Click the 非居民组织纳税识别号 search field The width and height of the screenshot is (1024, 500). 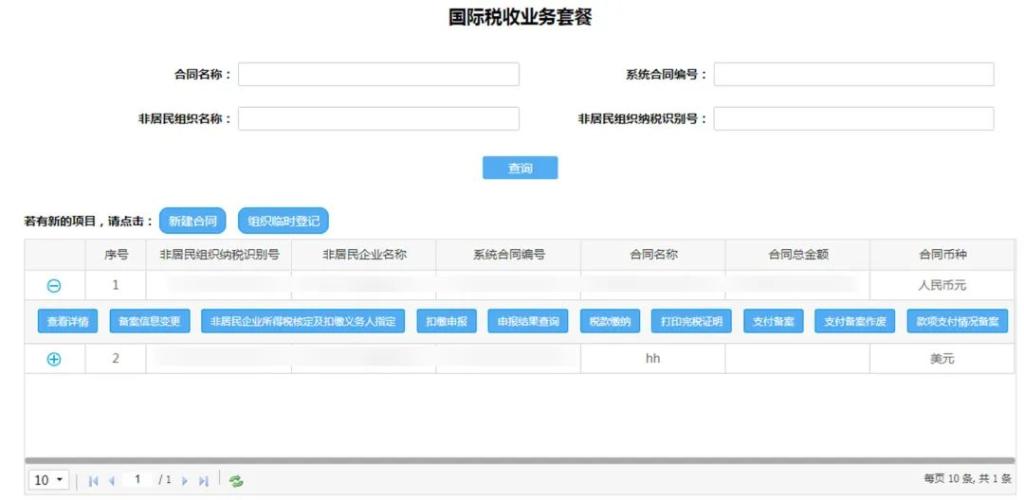pos(853,119)
